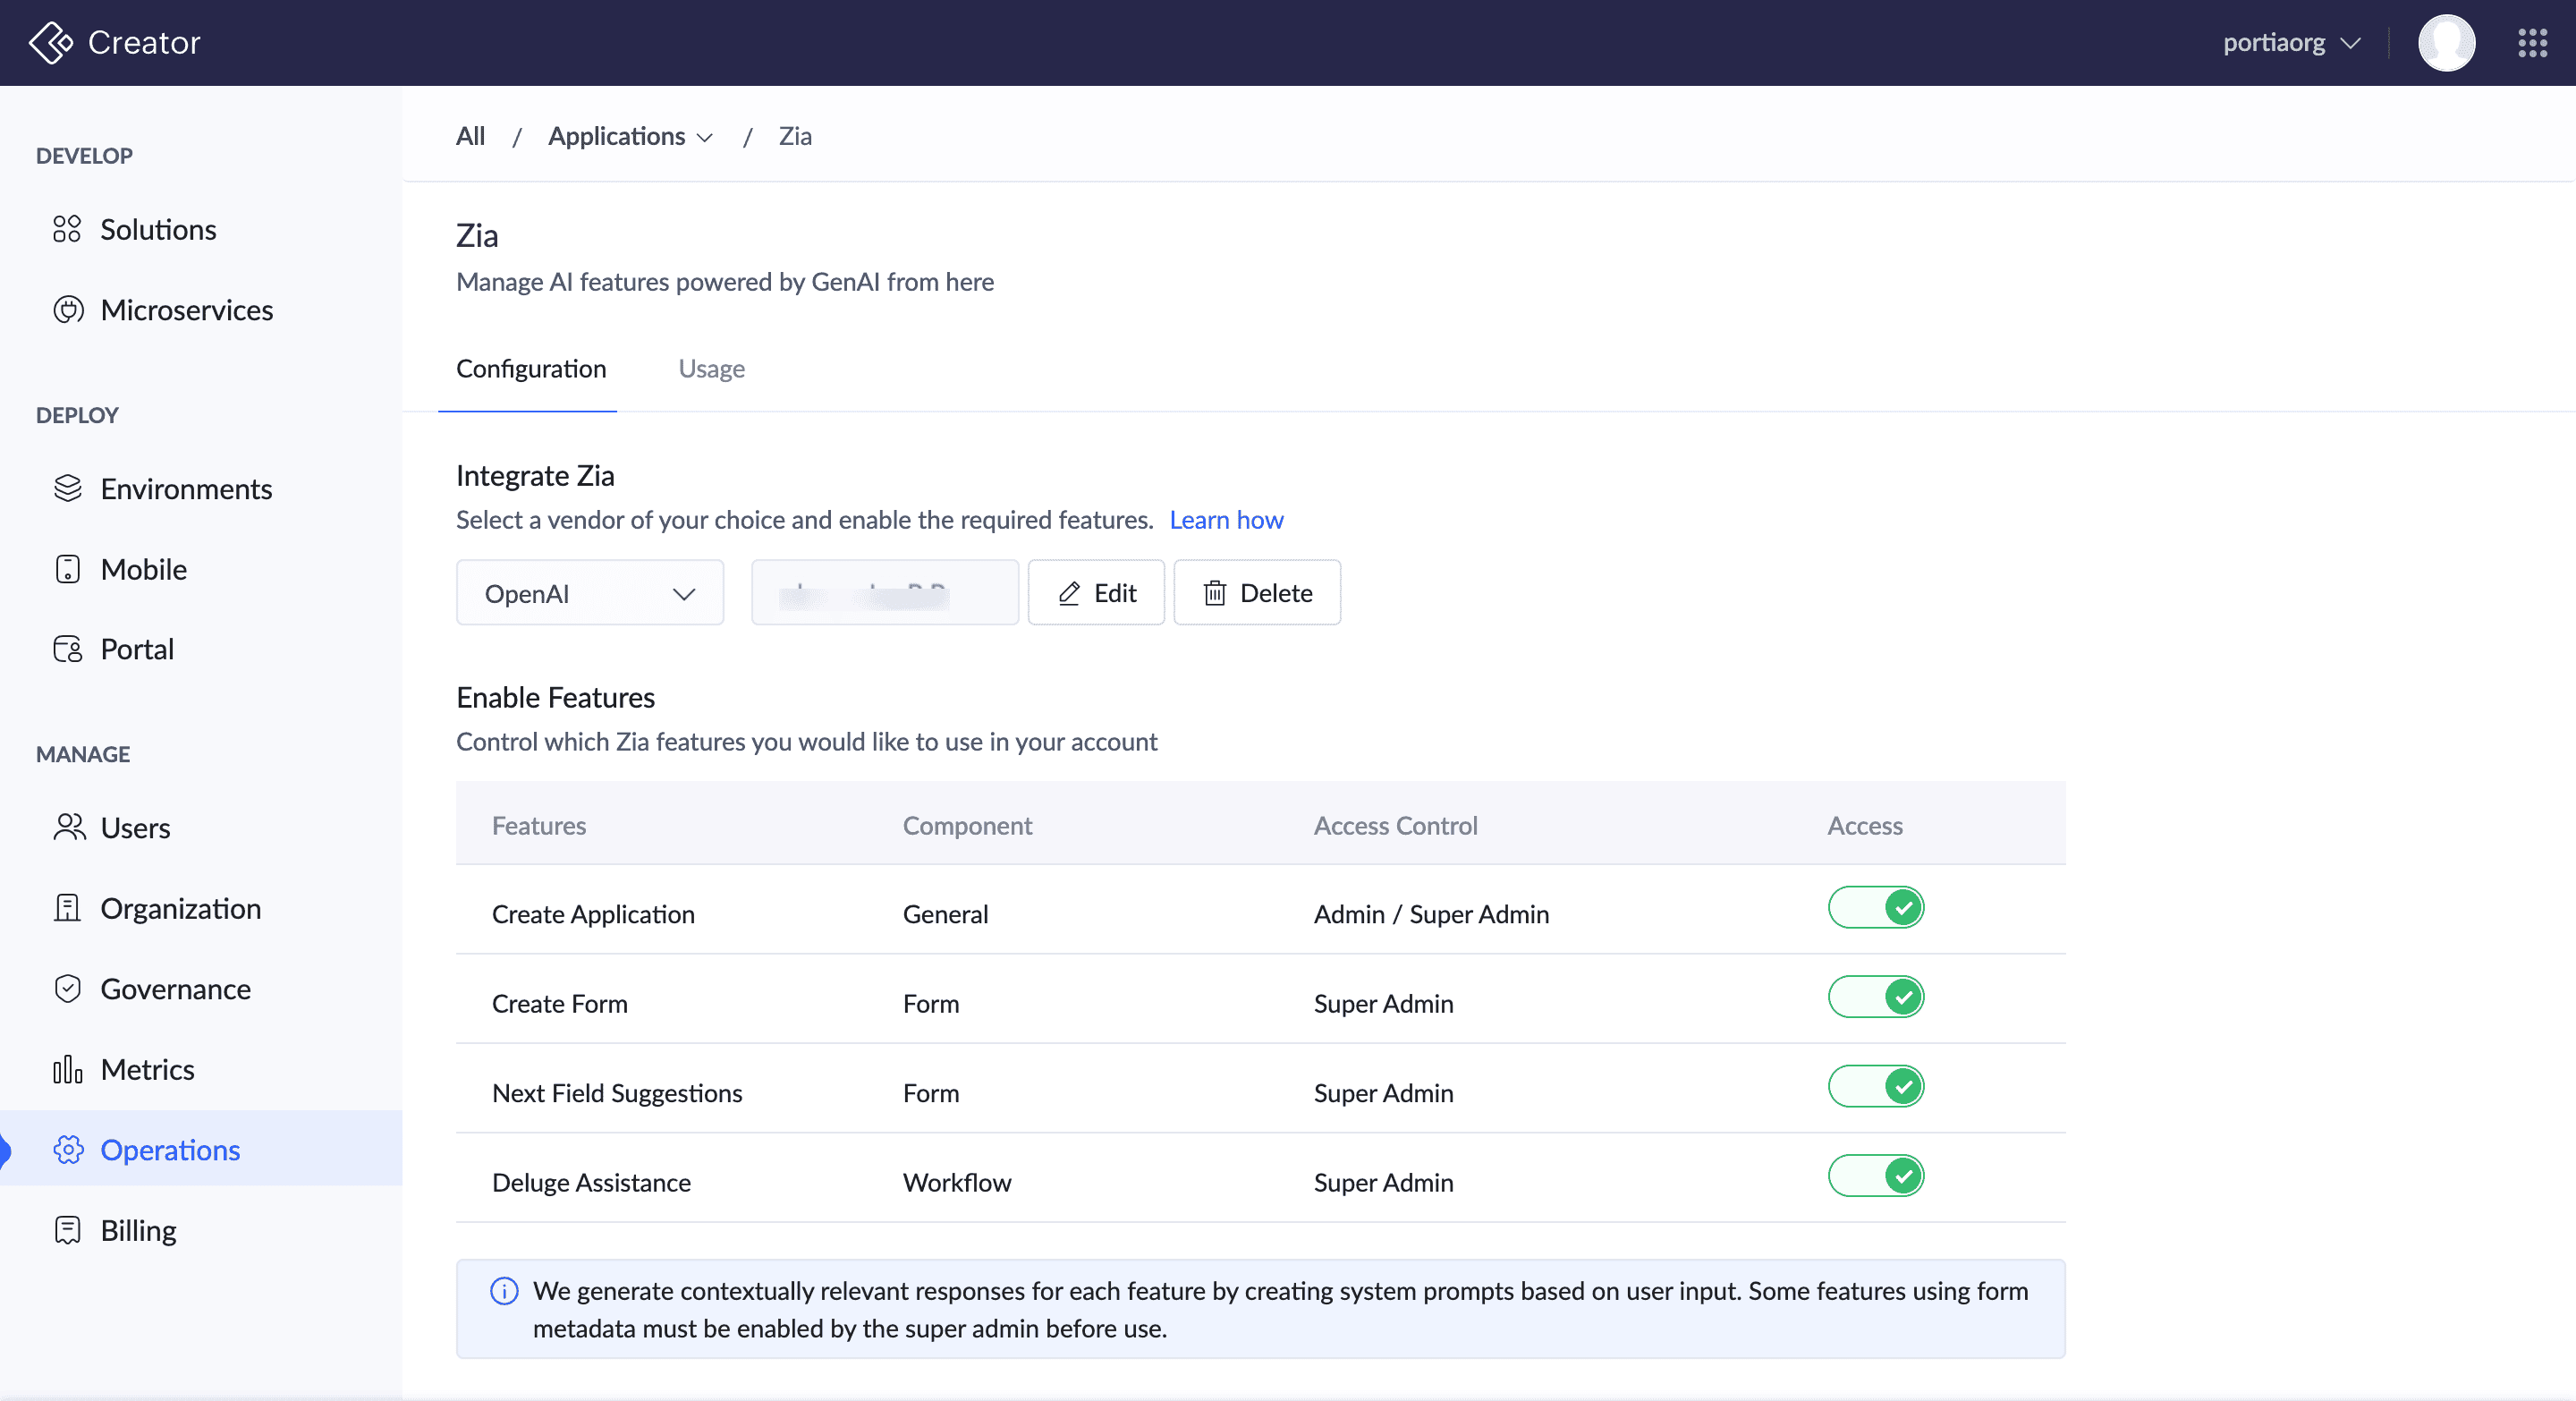This screenshot has width=2576, height=1401.
Task: Click the Admin / Super Admin cell
Action: [x=1431, y=915]
